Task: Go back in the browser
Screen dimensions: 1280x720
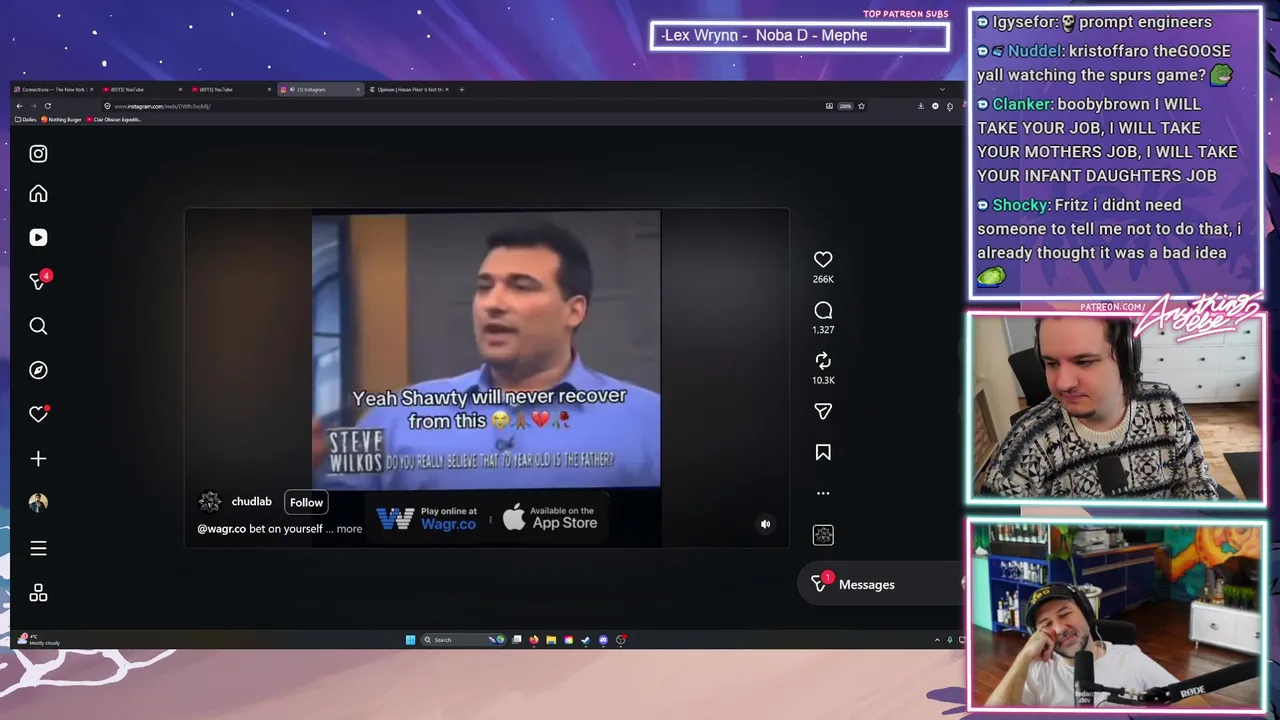Action: (19, 106)
